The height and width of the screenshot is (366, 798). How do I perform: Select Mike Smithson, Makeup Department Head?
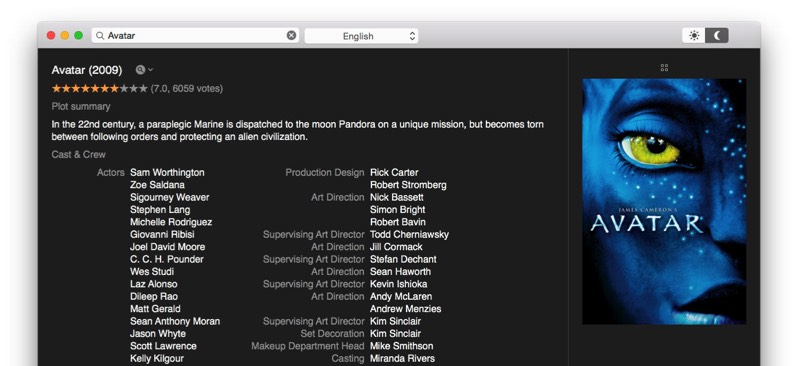[x=402, y=346]
